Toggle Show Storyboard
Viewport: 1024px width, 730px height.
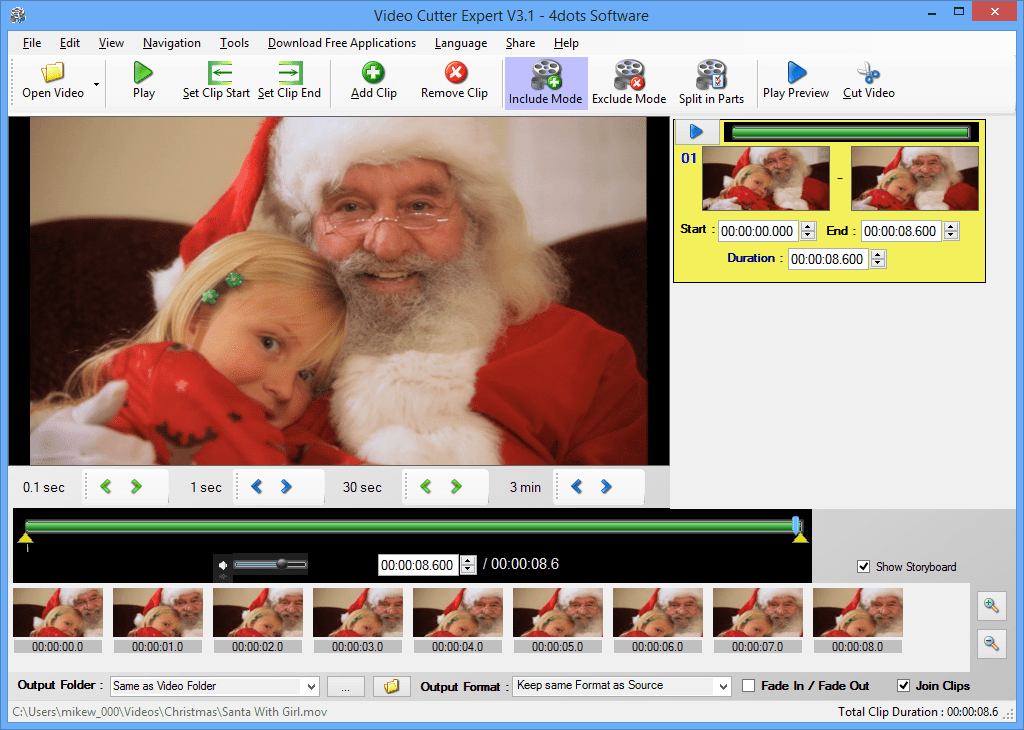point(863,567)
